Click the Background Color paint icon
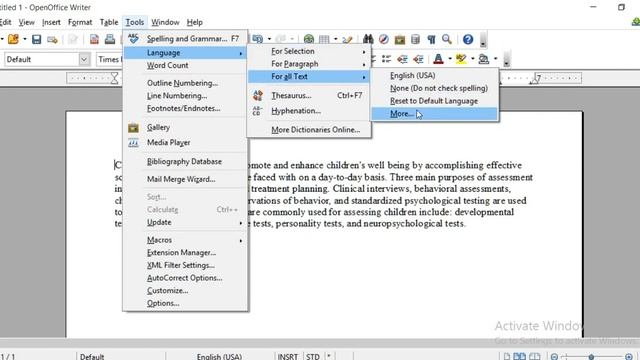The image size is (640, 360). pos(484,59)
